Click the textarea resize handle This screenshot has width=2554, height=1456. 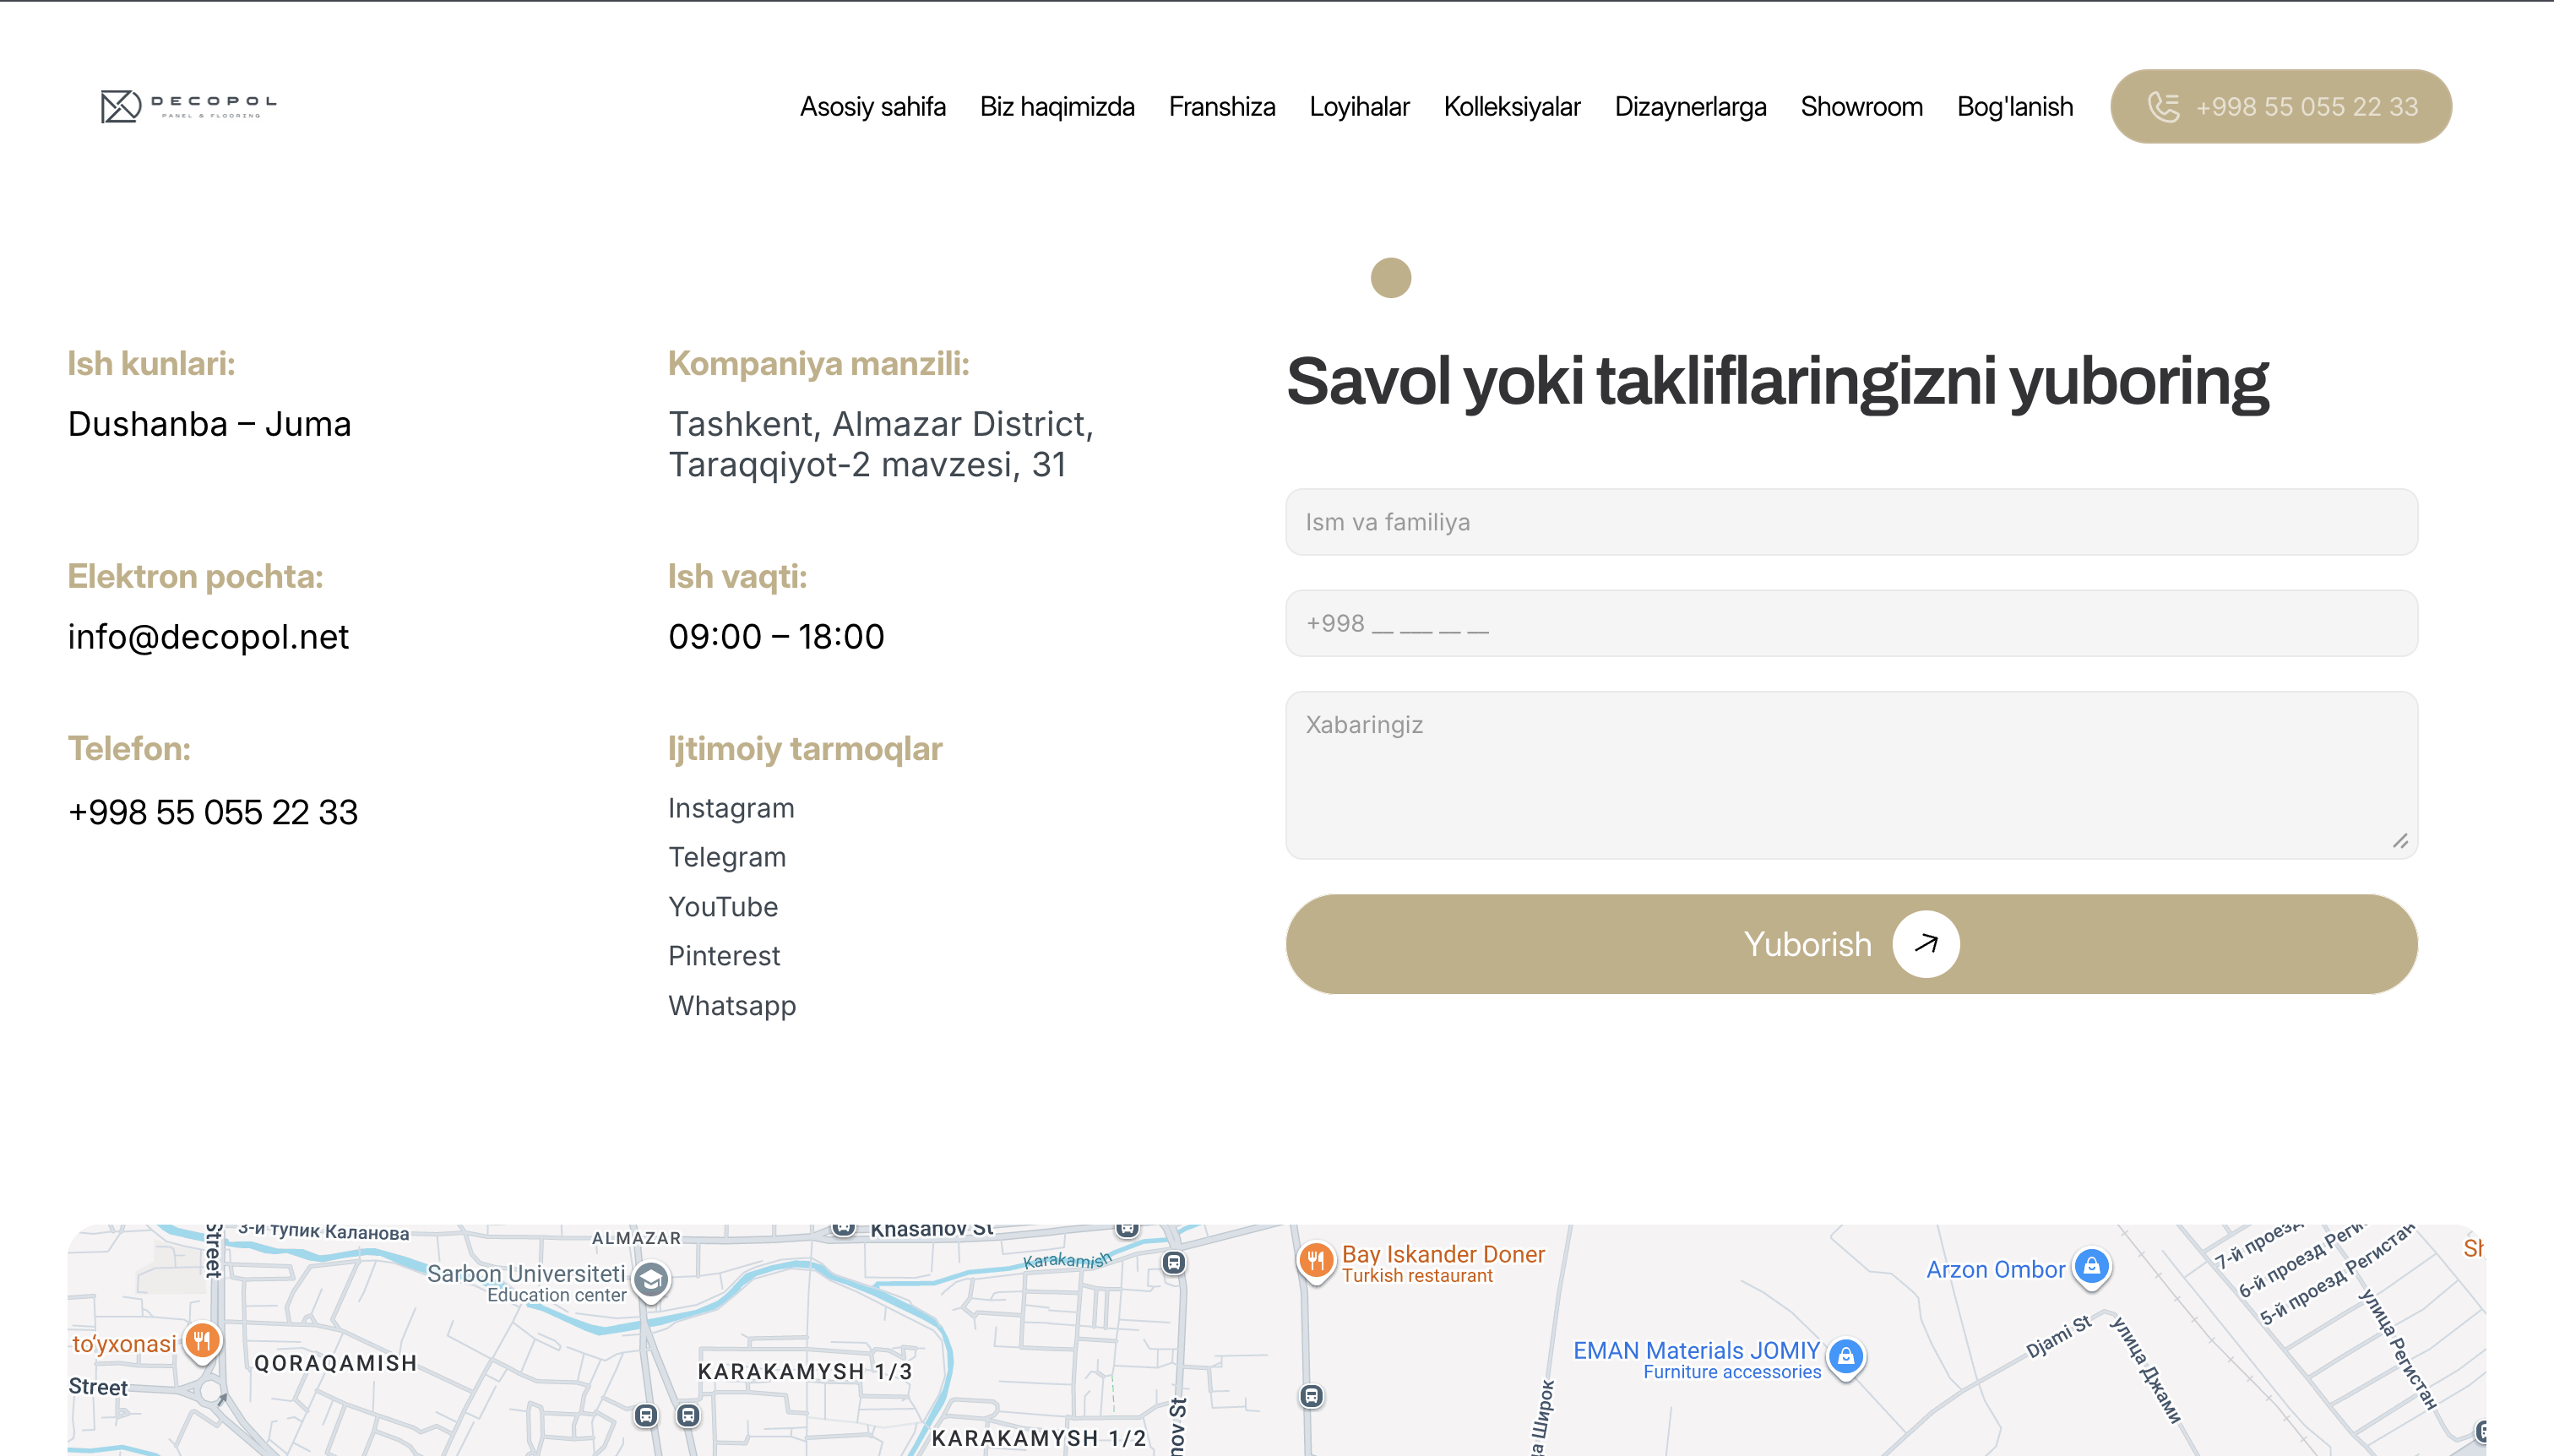tap(2400, 841)
